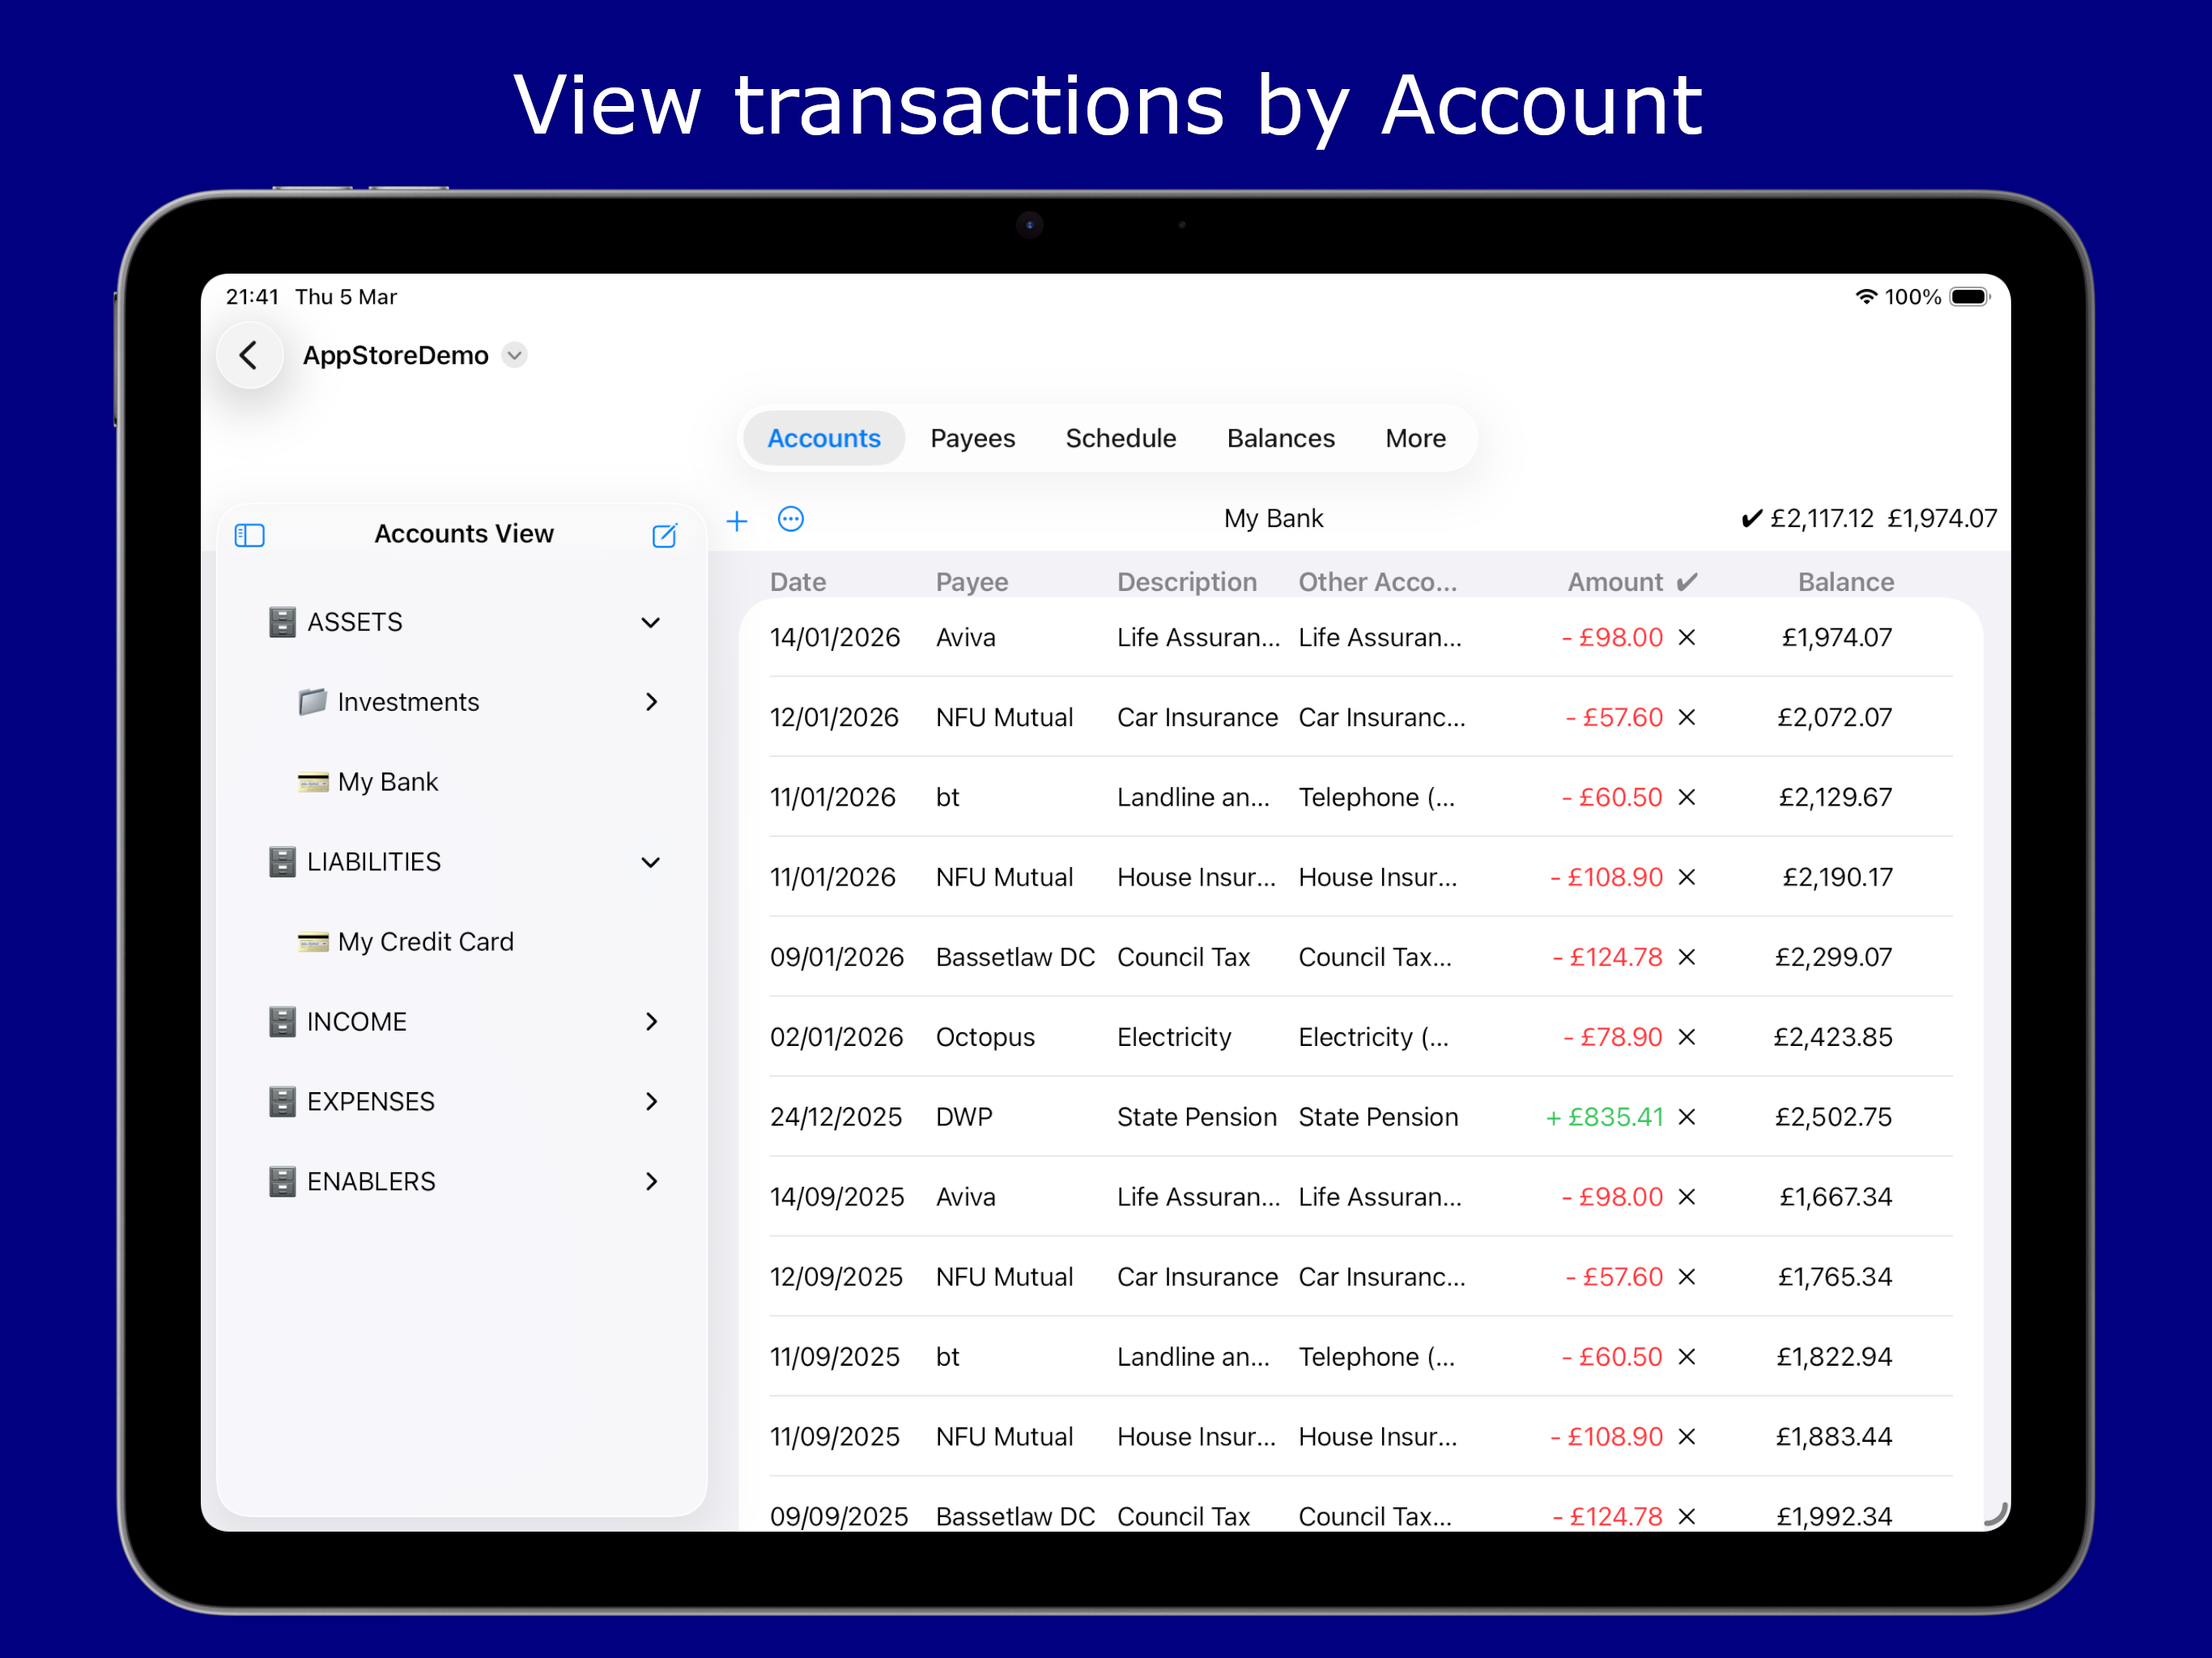The height and width of the screenshot is (1658, 2212).
Task: Click the +£835.41 amount
Action: [x=1604, y=1117]
